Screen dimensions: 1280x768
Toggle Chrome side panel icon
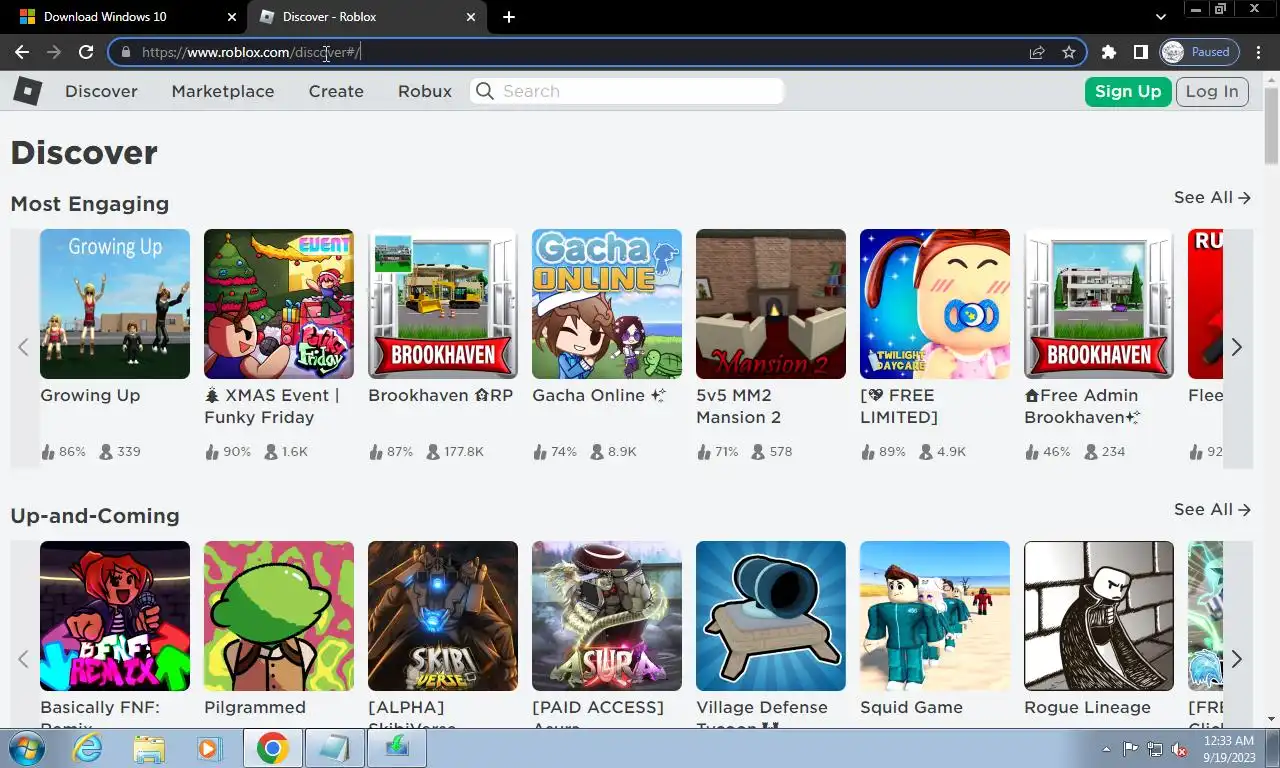[x=1140, y=52]
